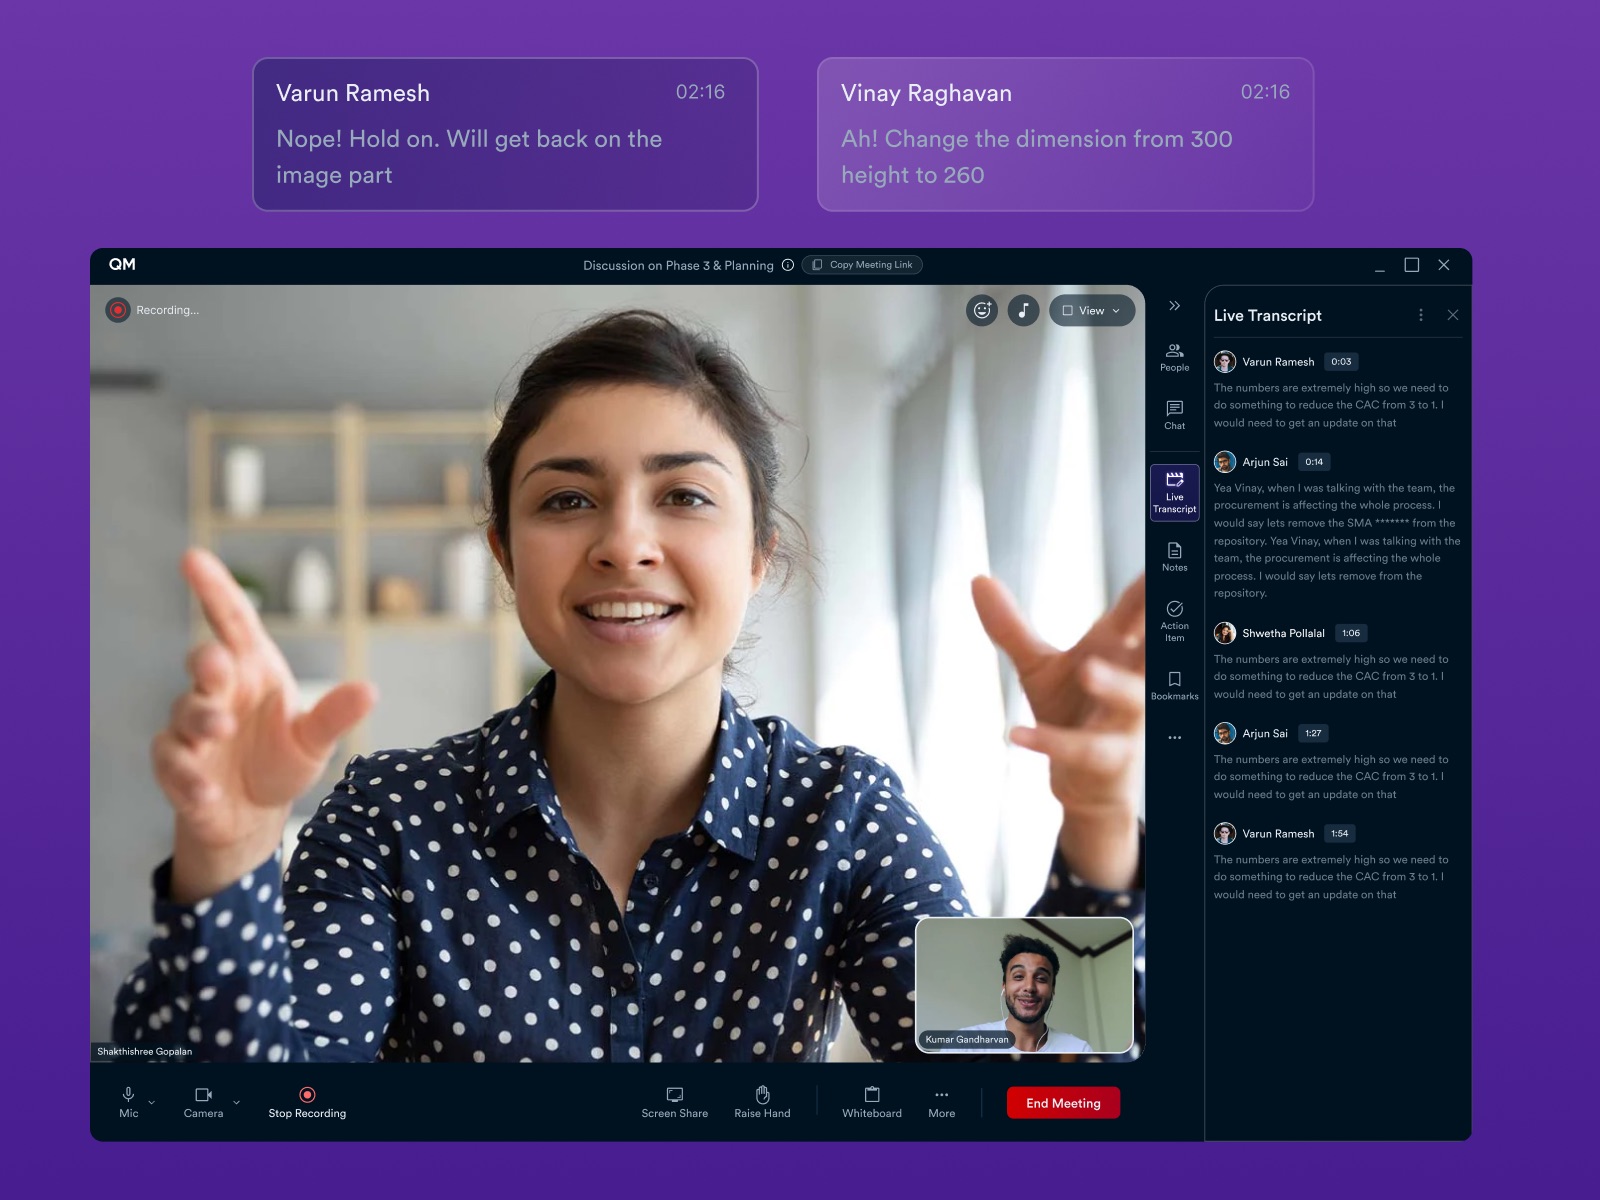Expand Camera options chevron

(237, 1102)
